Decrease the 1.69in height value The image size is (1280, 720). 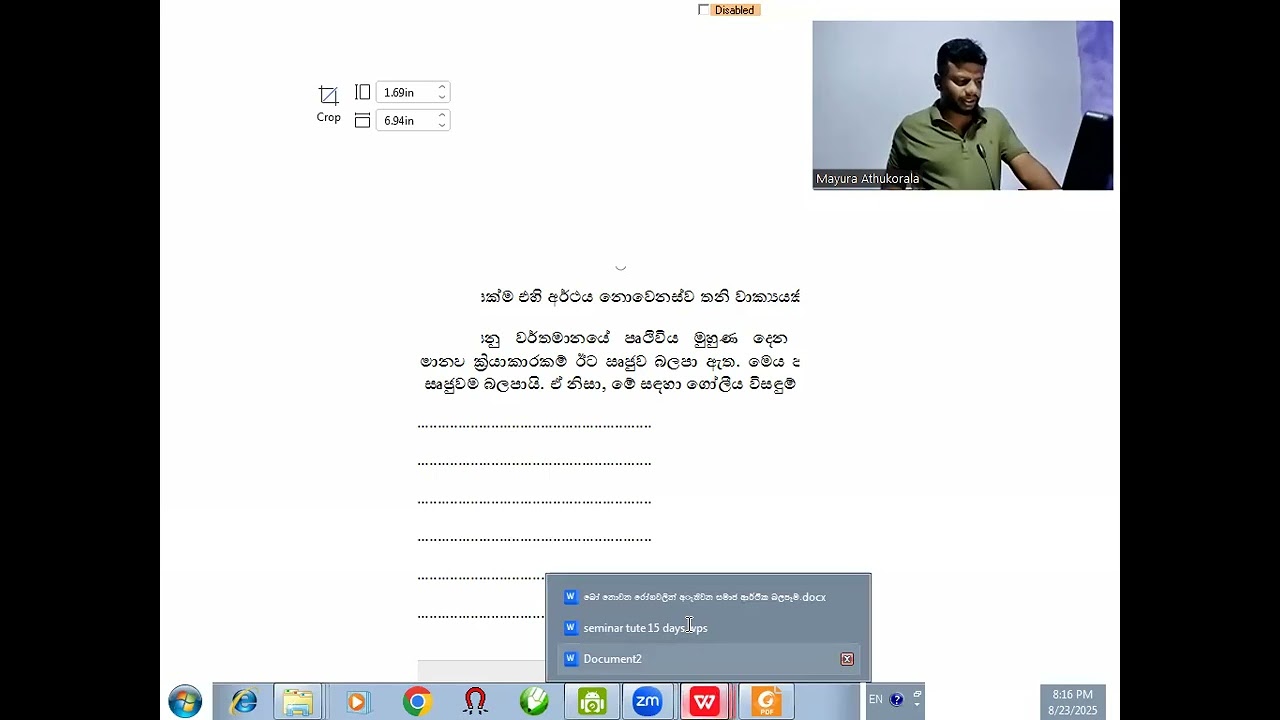(442, 97)
